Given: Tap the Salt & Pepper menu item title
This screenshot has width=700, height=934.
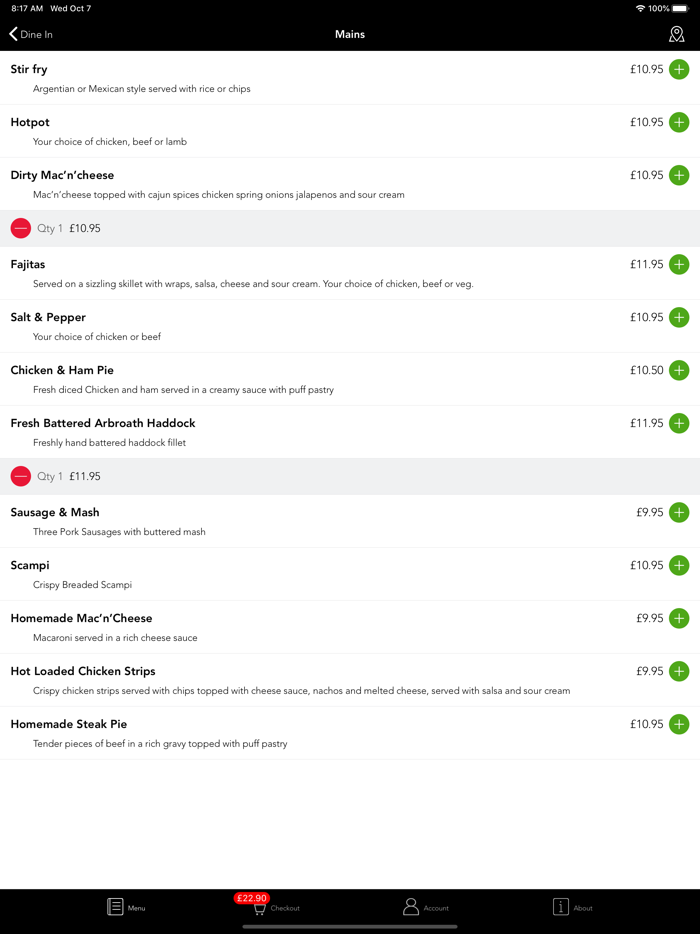Looking at the screenshot, I should point(48,317).
